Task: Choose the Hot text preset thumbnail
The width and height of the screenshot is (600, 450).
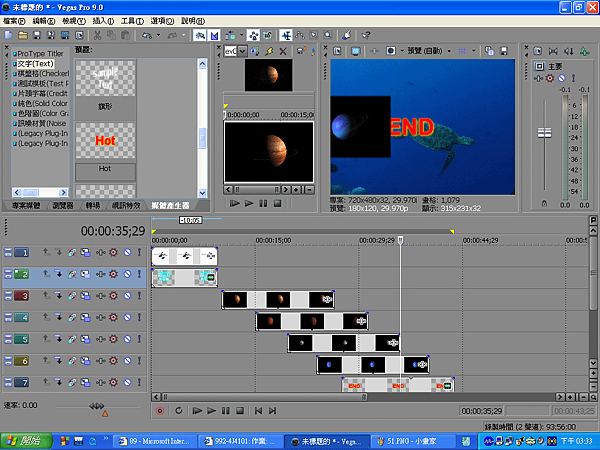Action: pyautogui.click(x=105, y=140)
